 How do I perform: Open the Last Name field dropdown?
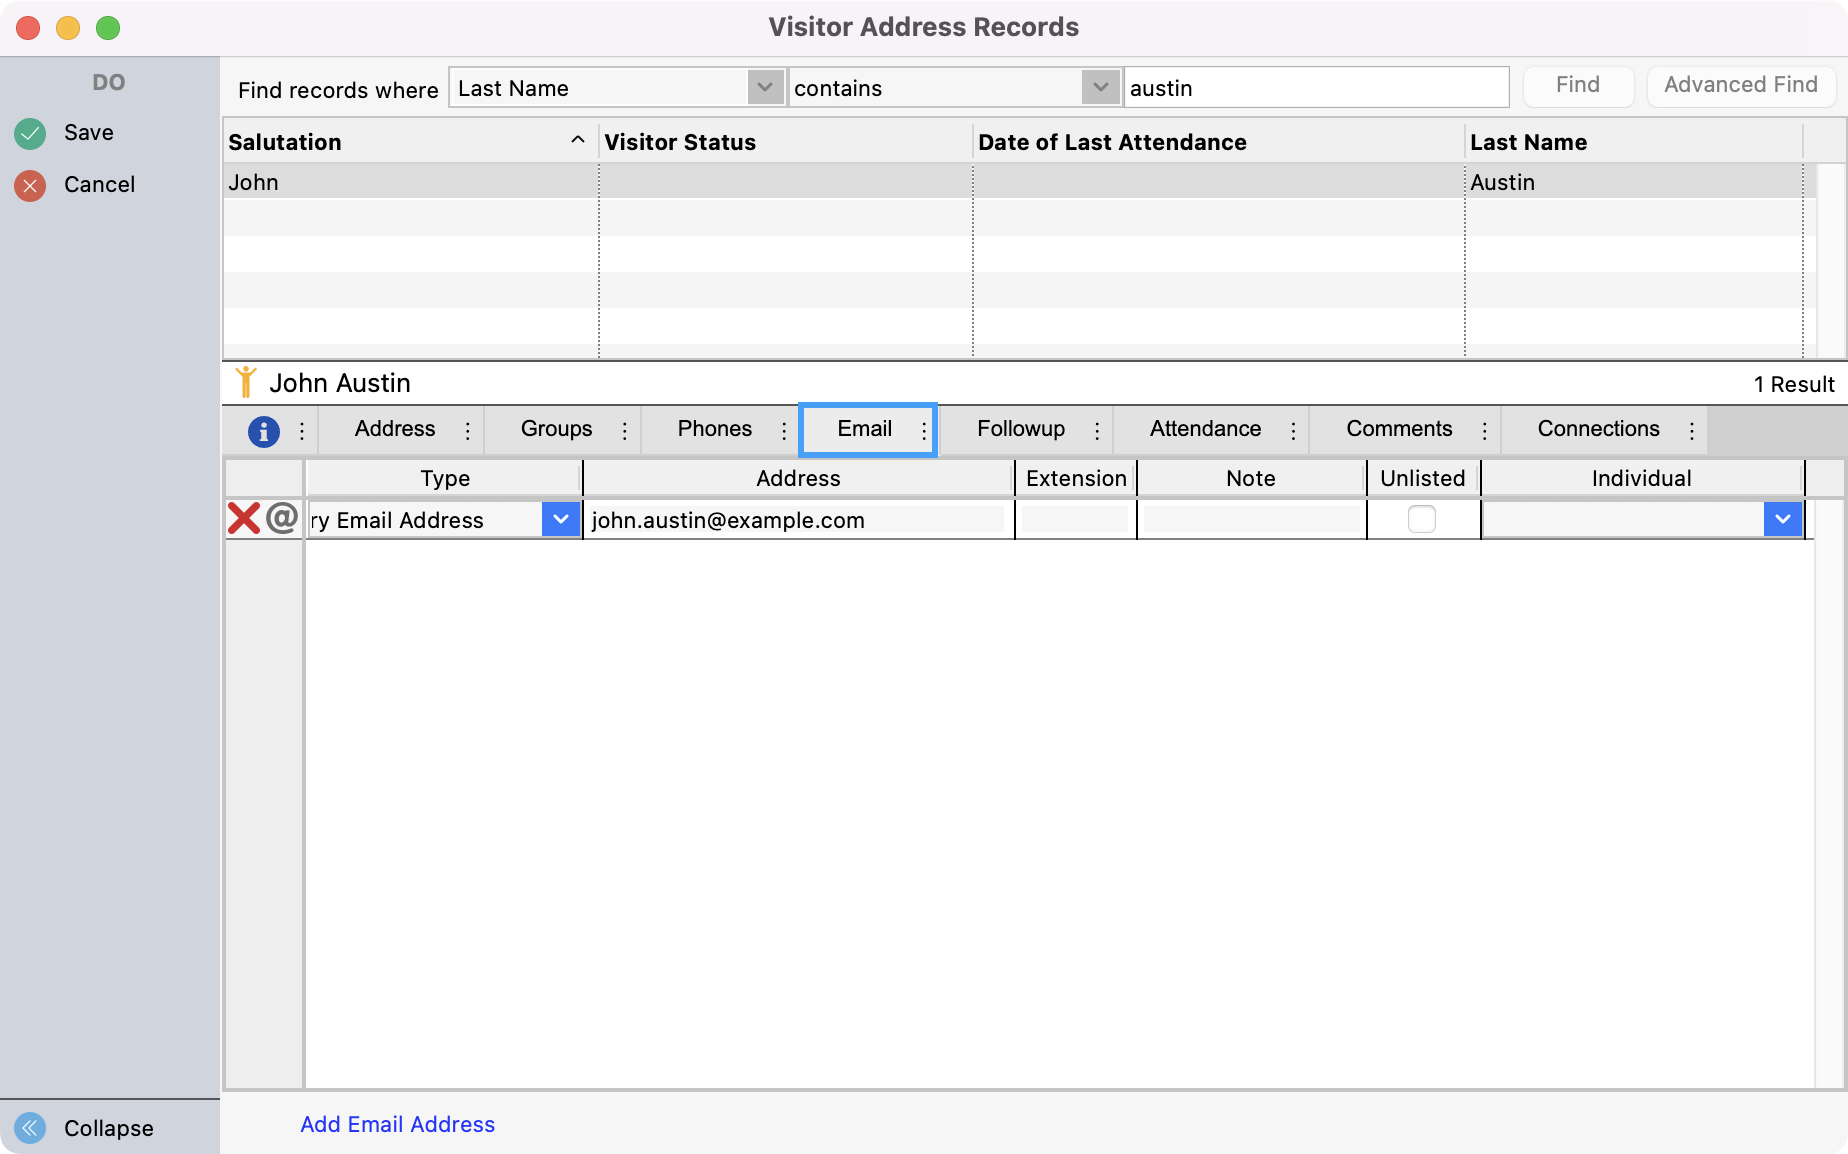765,87
